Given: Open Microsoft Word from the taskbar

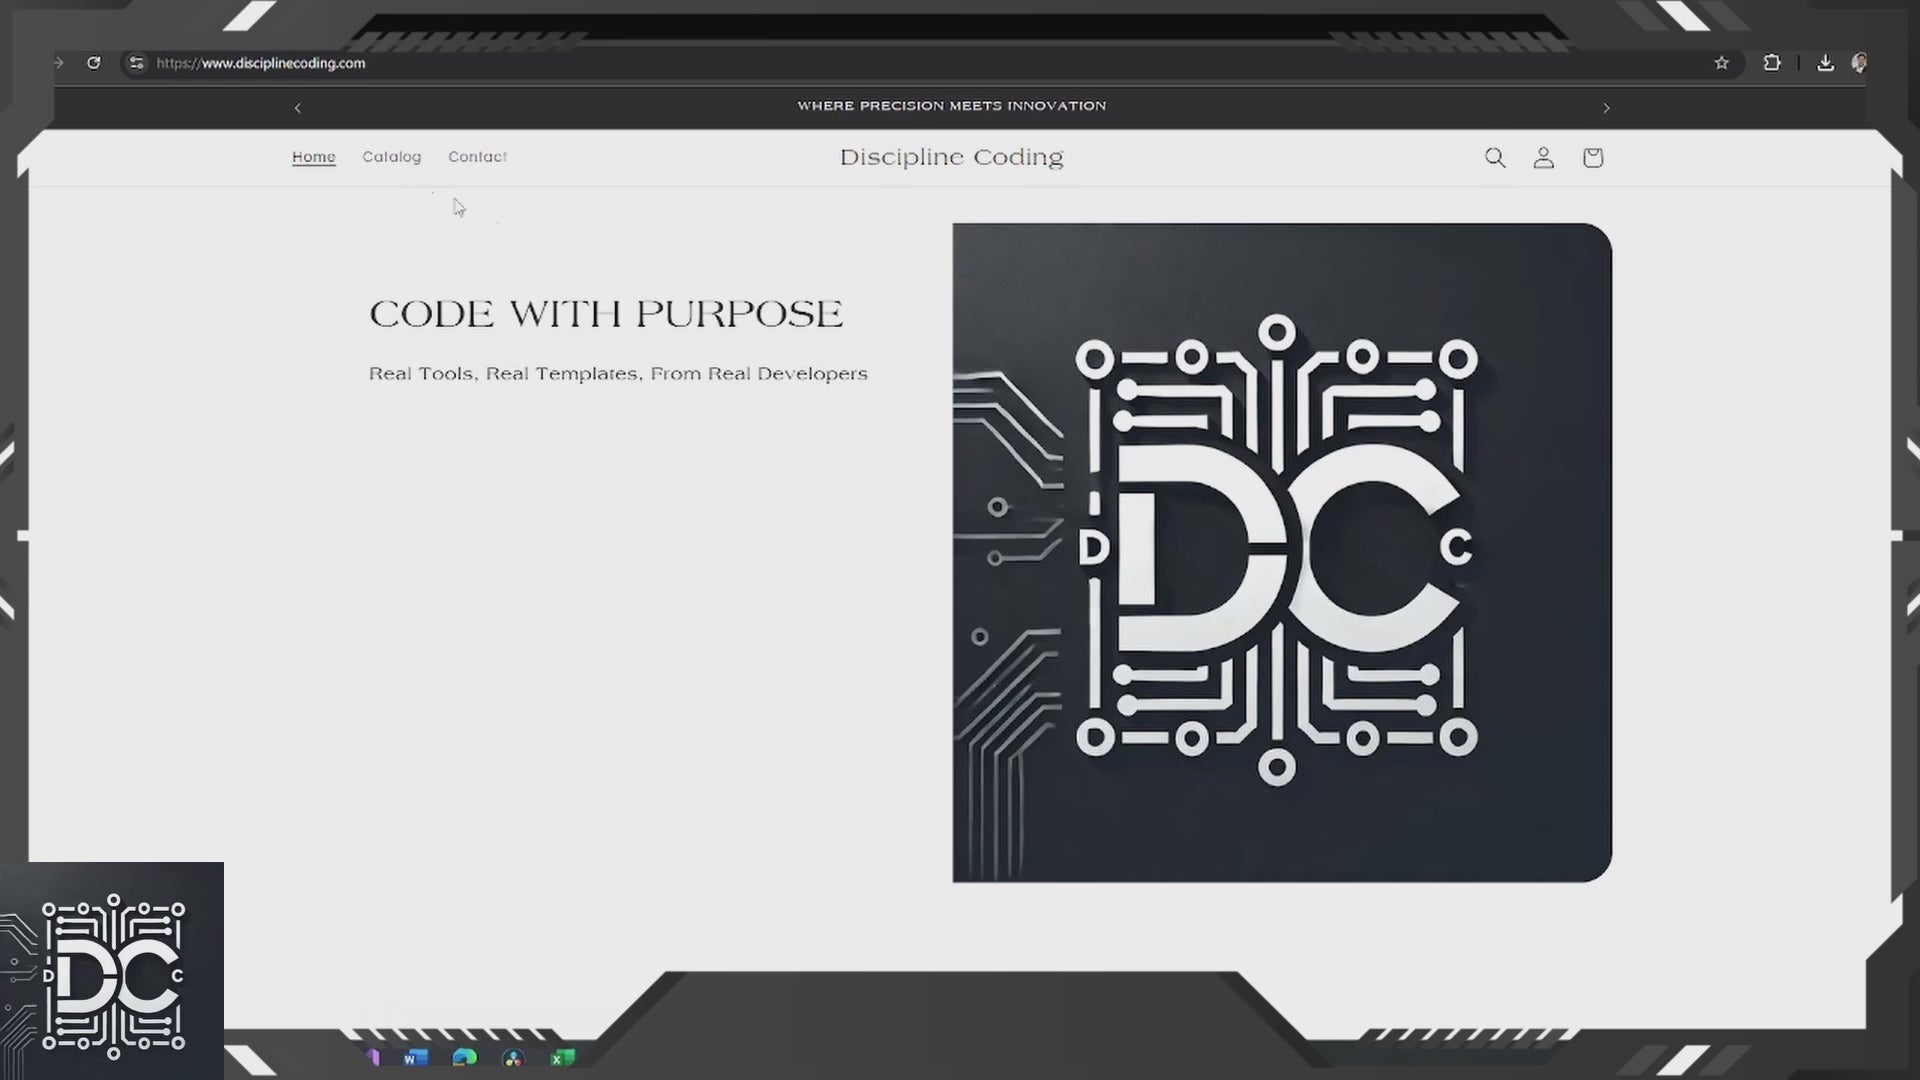Looking at the screenshot, I should [x=415, y=1057].
